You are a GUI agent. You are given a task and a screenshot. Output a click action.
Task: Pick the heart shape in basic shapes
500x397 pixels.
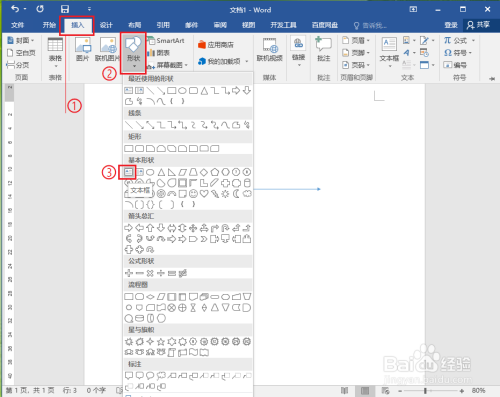(204, 194)
